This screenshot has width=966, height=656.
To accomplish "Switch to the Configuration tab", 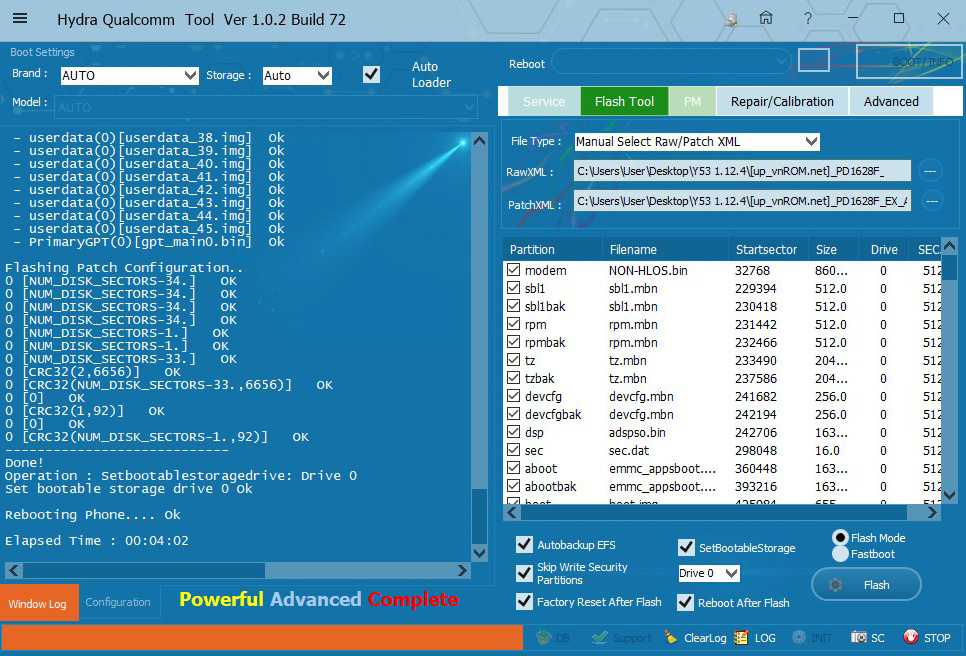I will (118, 602).
